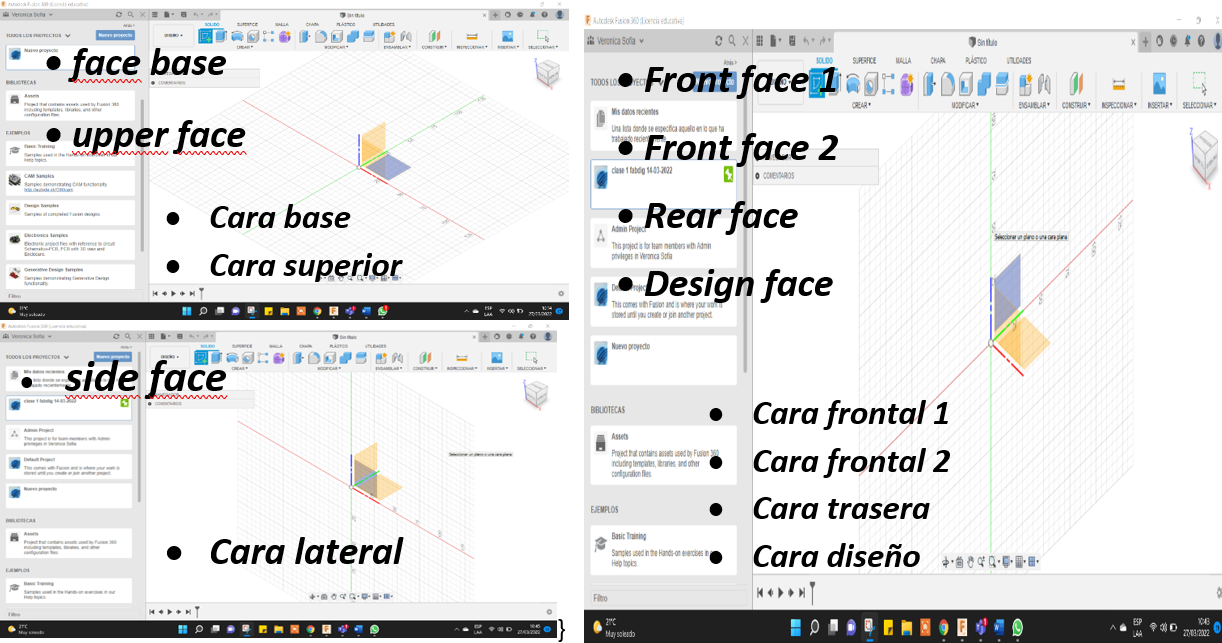
Task: Open DISEÑO workspace dropdown in top-left window
Action: [x=174, y=35]
